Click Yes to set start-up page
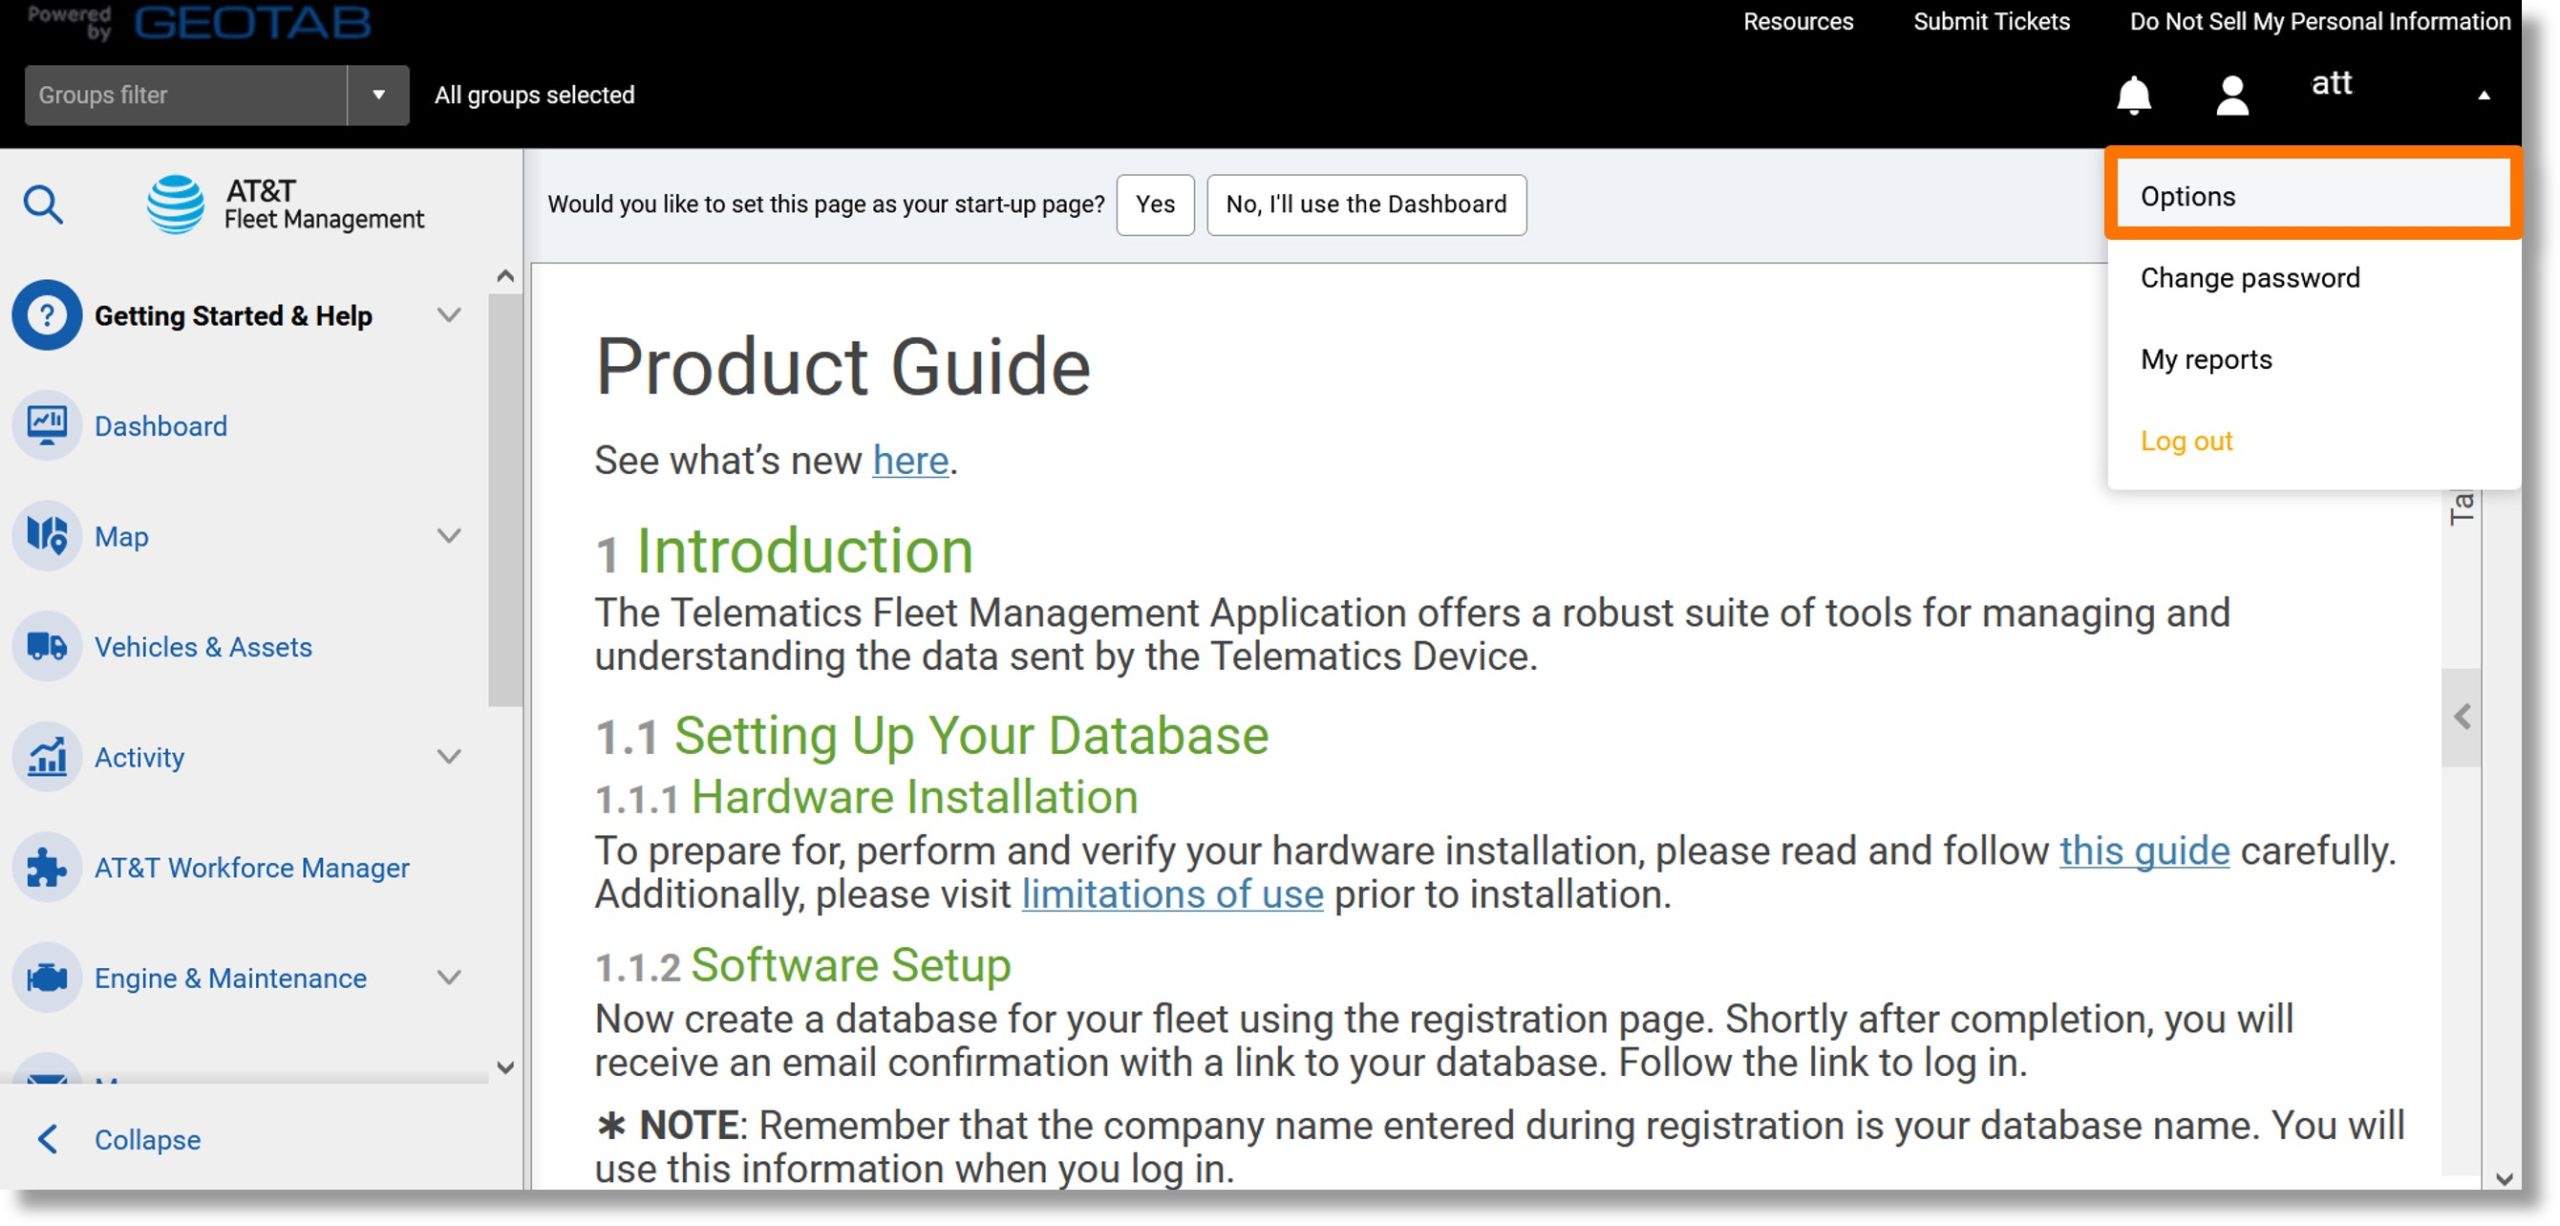Viewport: 2560px width, 1226px height. (x=1155, y=205)
